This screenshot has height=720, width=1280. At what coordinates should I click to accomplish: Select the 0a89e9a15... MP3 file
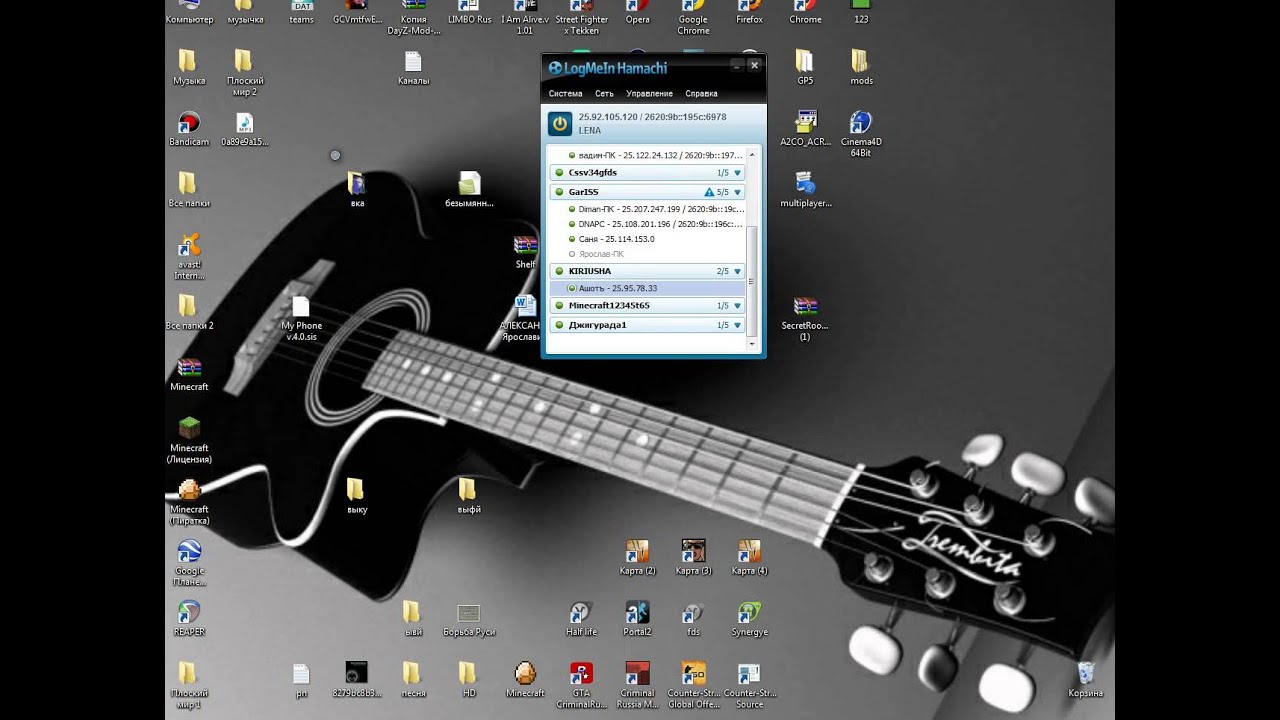[245, 129]
